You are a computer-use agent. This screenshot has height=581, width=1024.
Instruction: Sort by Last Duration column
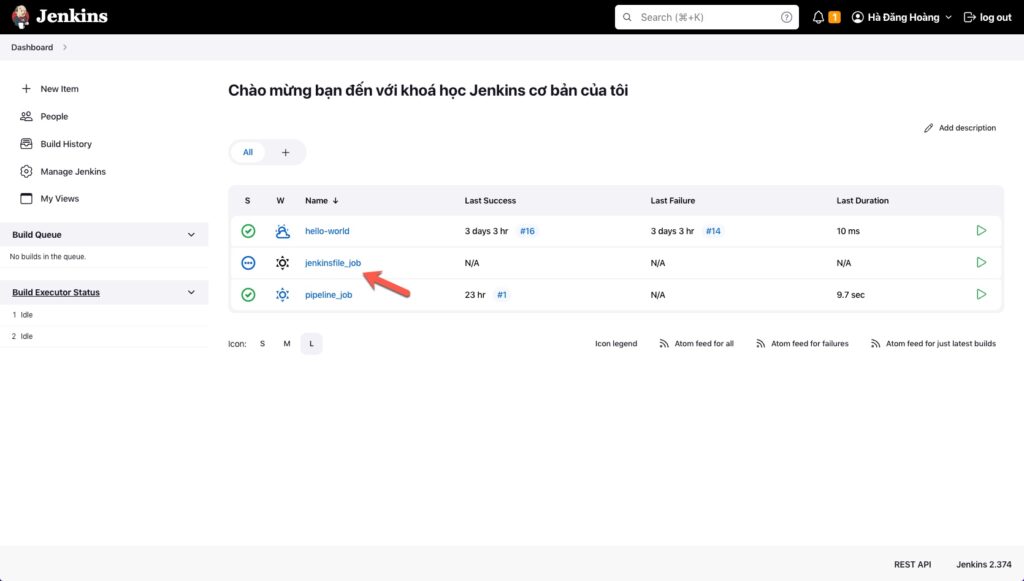click(863, 200)
